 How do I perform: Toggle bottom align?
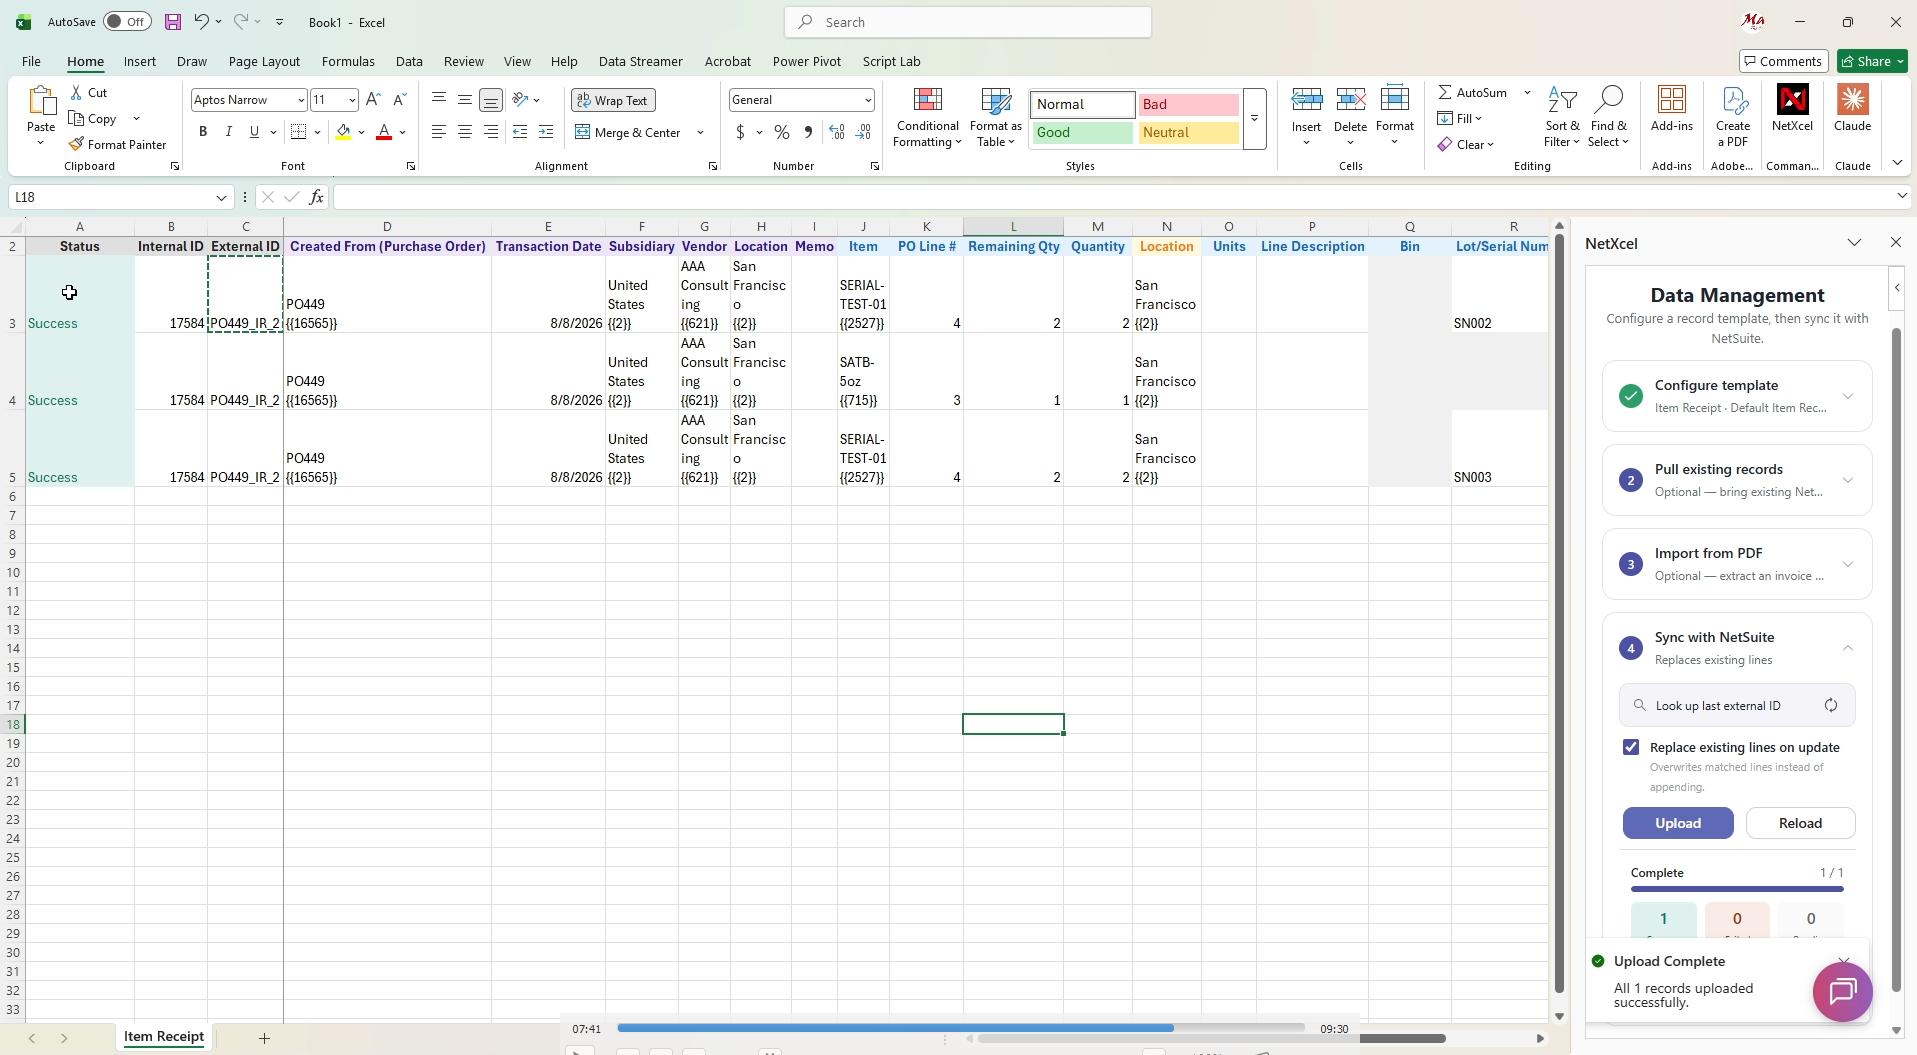(491, 100)
